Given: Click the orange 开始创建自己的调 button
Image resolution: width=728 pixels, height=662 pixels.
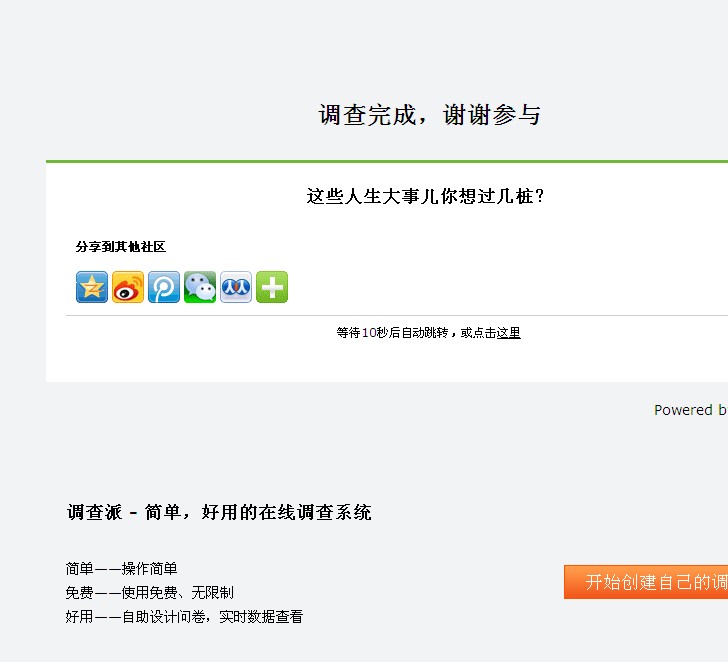Looking at the screenshot, I should (646, 582).
